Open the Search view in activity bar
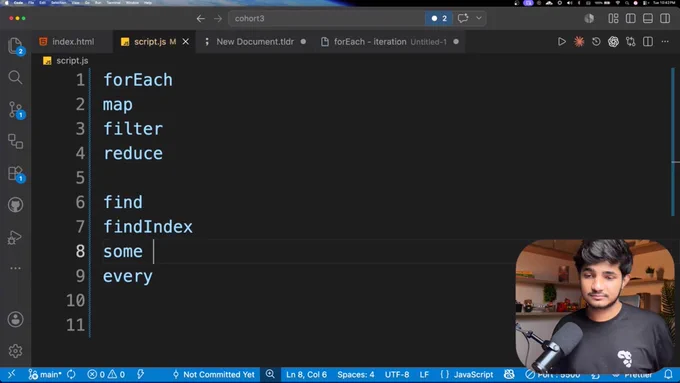 [15, 77]
